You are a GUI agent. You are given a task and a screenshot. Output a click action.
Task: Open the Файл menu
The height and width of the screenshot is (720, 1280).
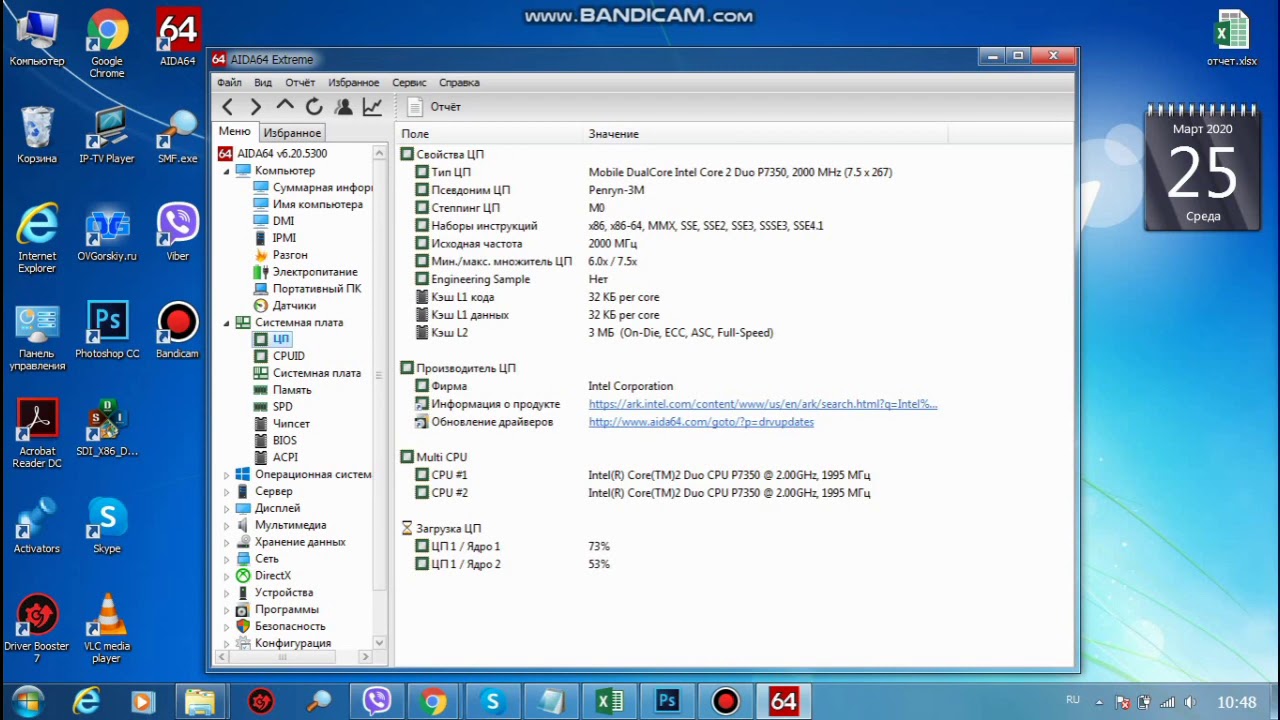229,83
